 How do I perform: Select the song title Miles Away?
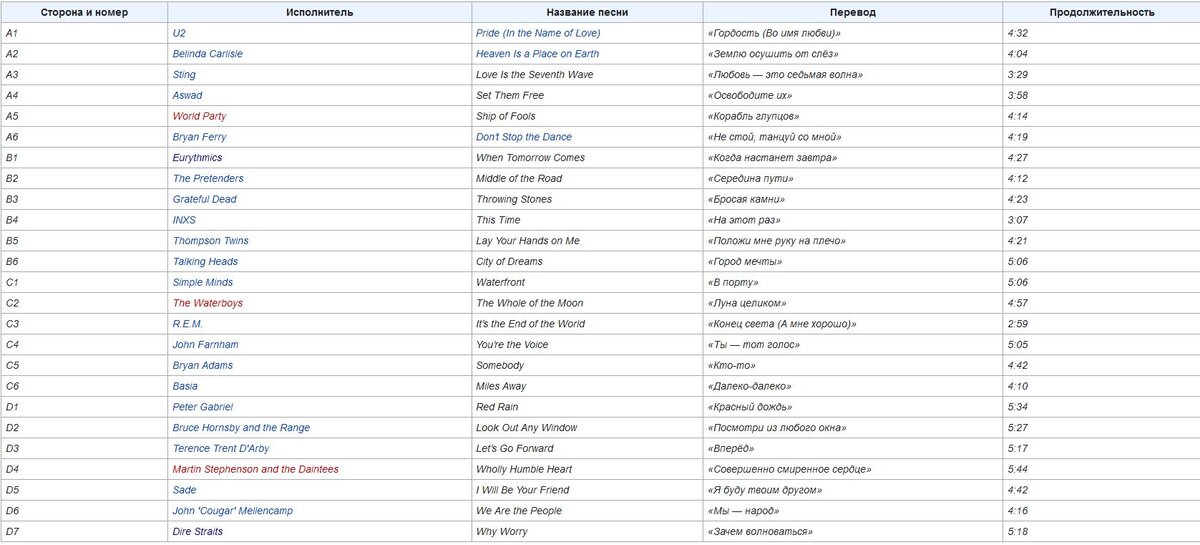(501, 386)
